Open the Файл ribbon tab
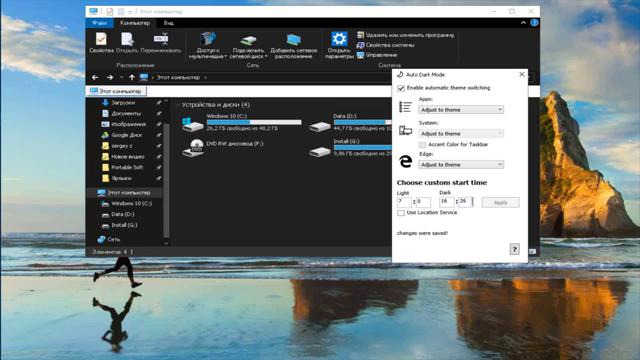The height and width of the screenshot is (360, 640). pyautogui.click(x=100, y=23)
